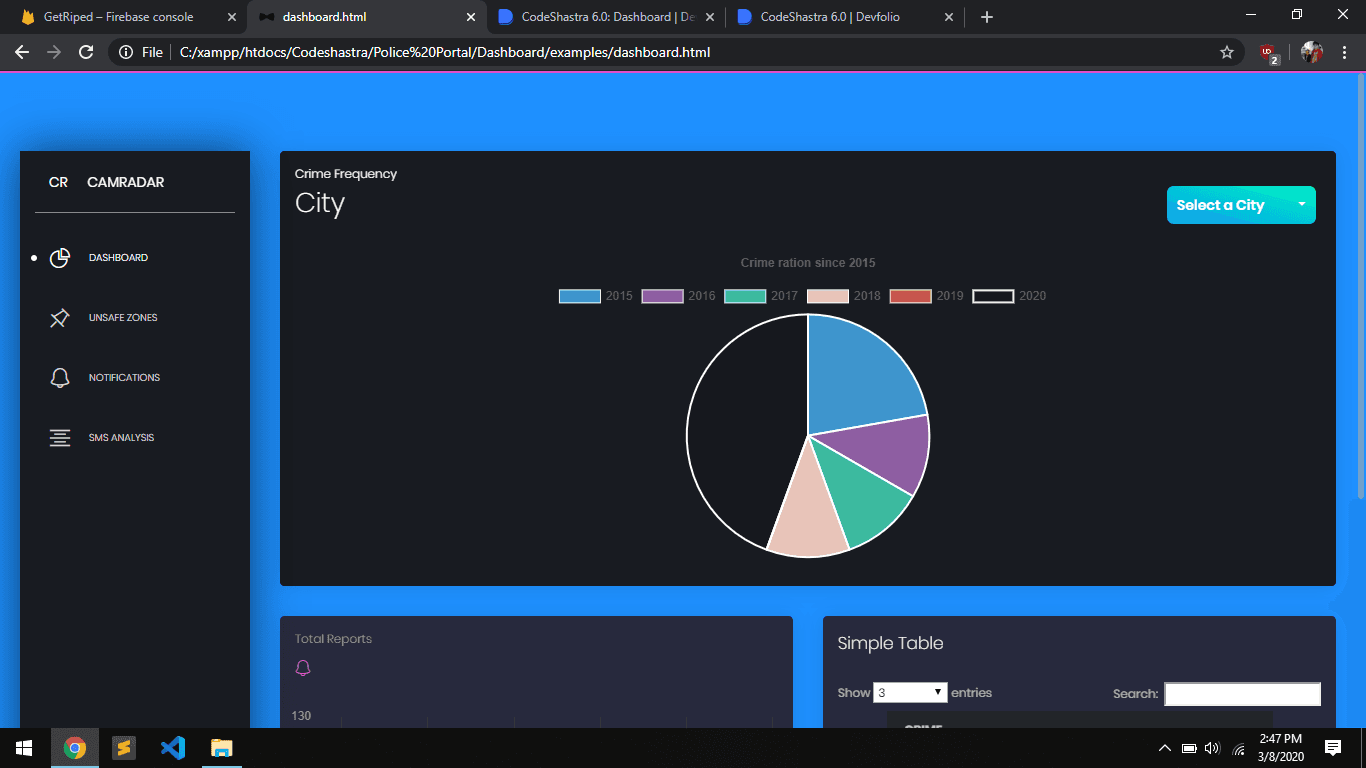1366x768 pixels.
Task: Open Windows Action Center notifications
Action: click(1333, 748)
